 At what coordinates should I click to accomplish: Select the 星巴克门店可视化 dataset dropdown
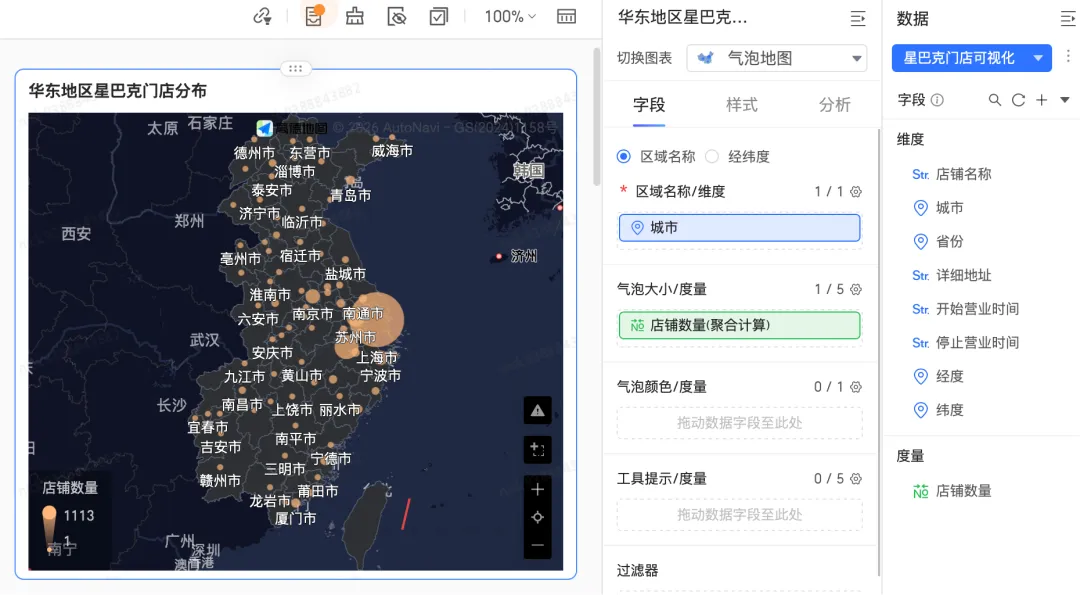coord(971,59)
